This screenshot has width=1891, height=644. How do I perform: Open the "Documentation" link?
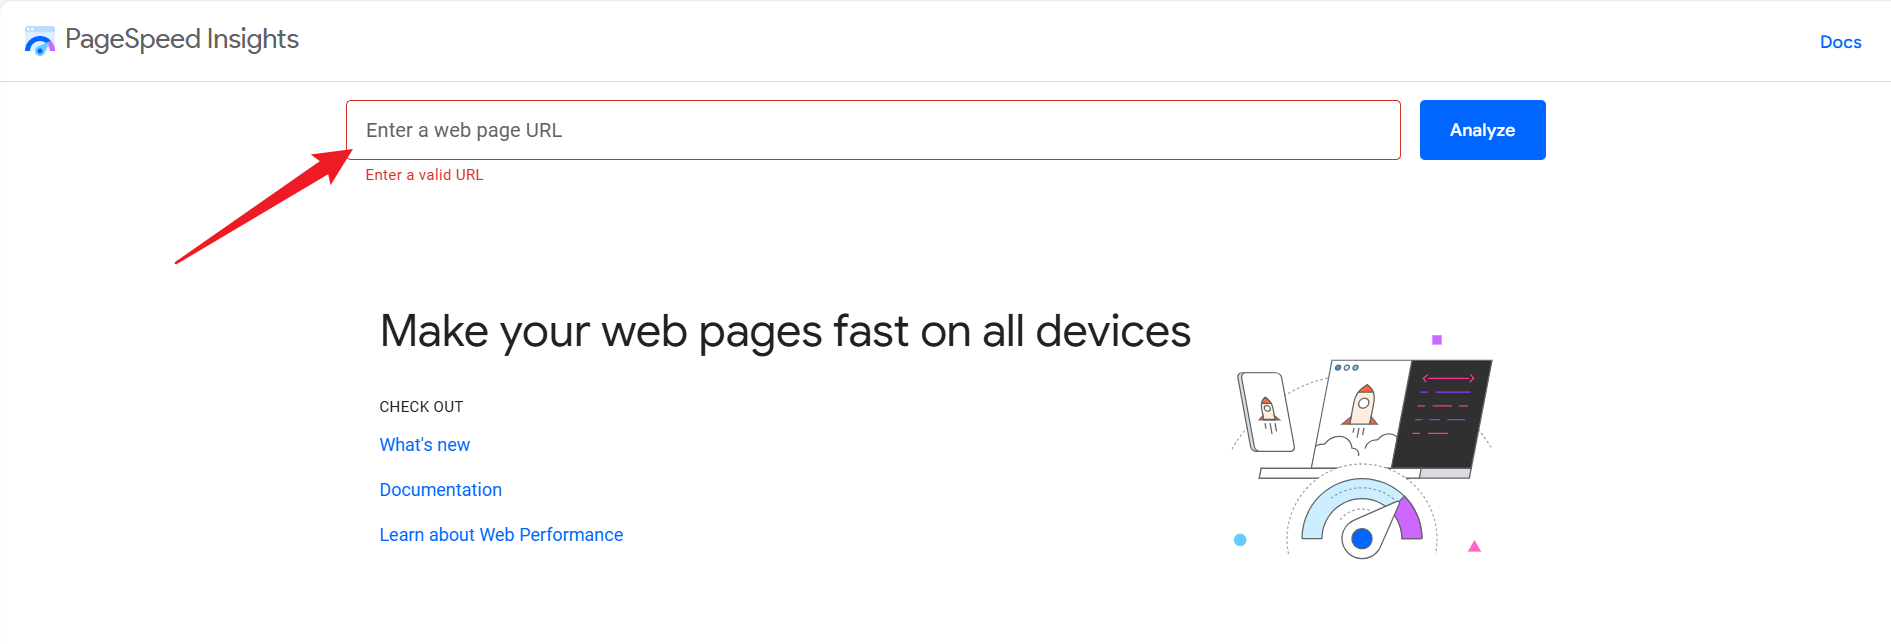pyautogui.click(x=440, y=489)
